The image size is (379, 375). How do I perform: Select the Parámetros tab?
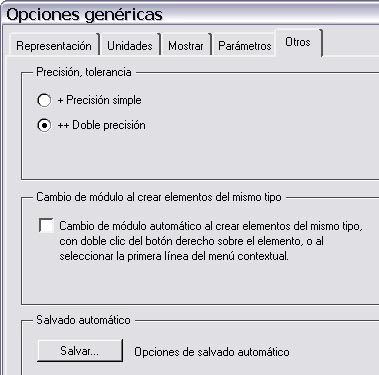click(245, 46)
